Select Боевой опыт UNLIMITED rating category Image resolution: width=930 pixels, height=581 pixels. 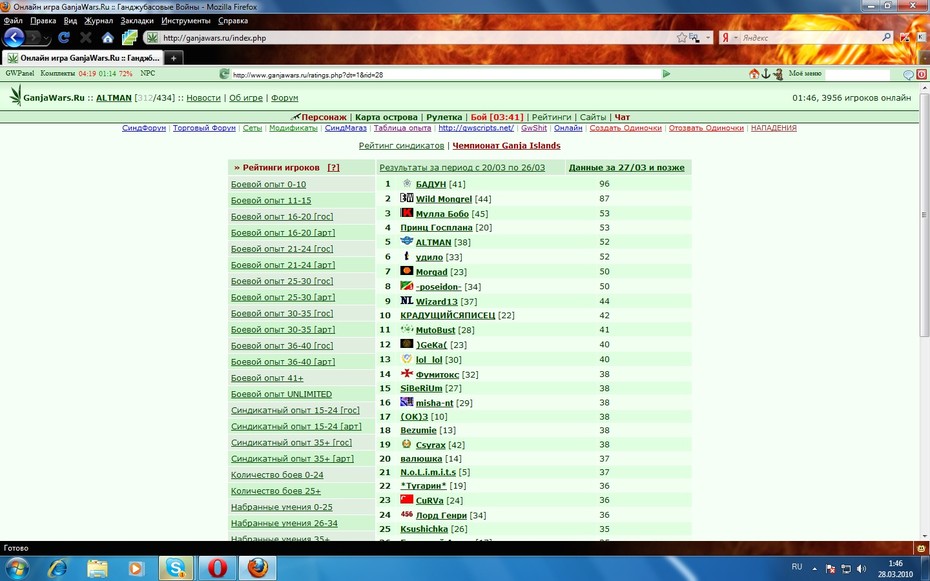(x=281, y=394)
